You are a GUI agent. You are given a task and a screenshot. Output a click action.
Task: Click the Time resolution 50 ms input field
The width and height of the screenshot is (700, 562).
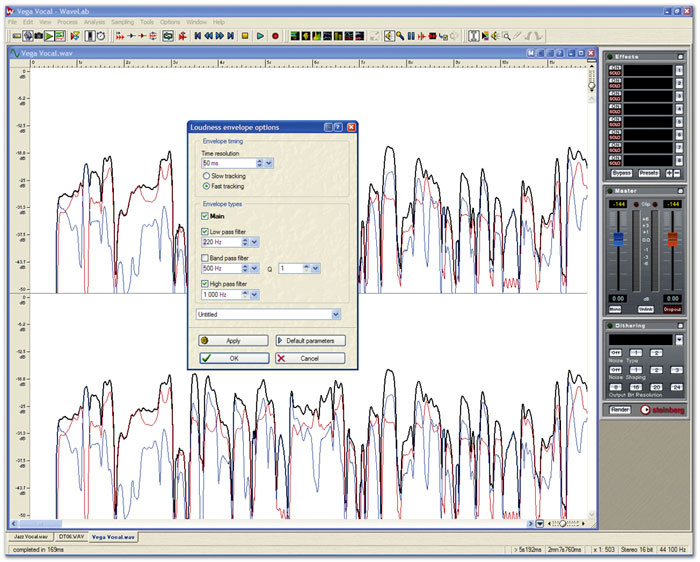(229, 163)
